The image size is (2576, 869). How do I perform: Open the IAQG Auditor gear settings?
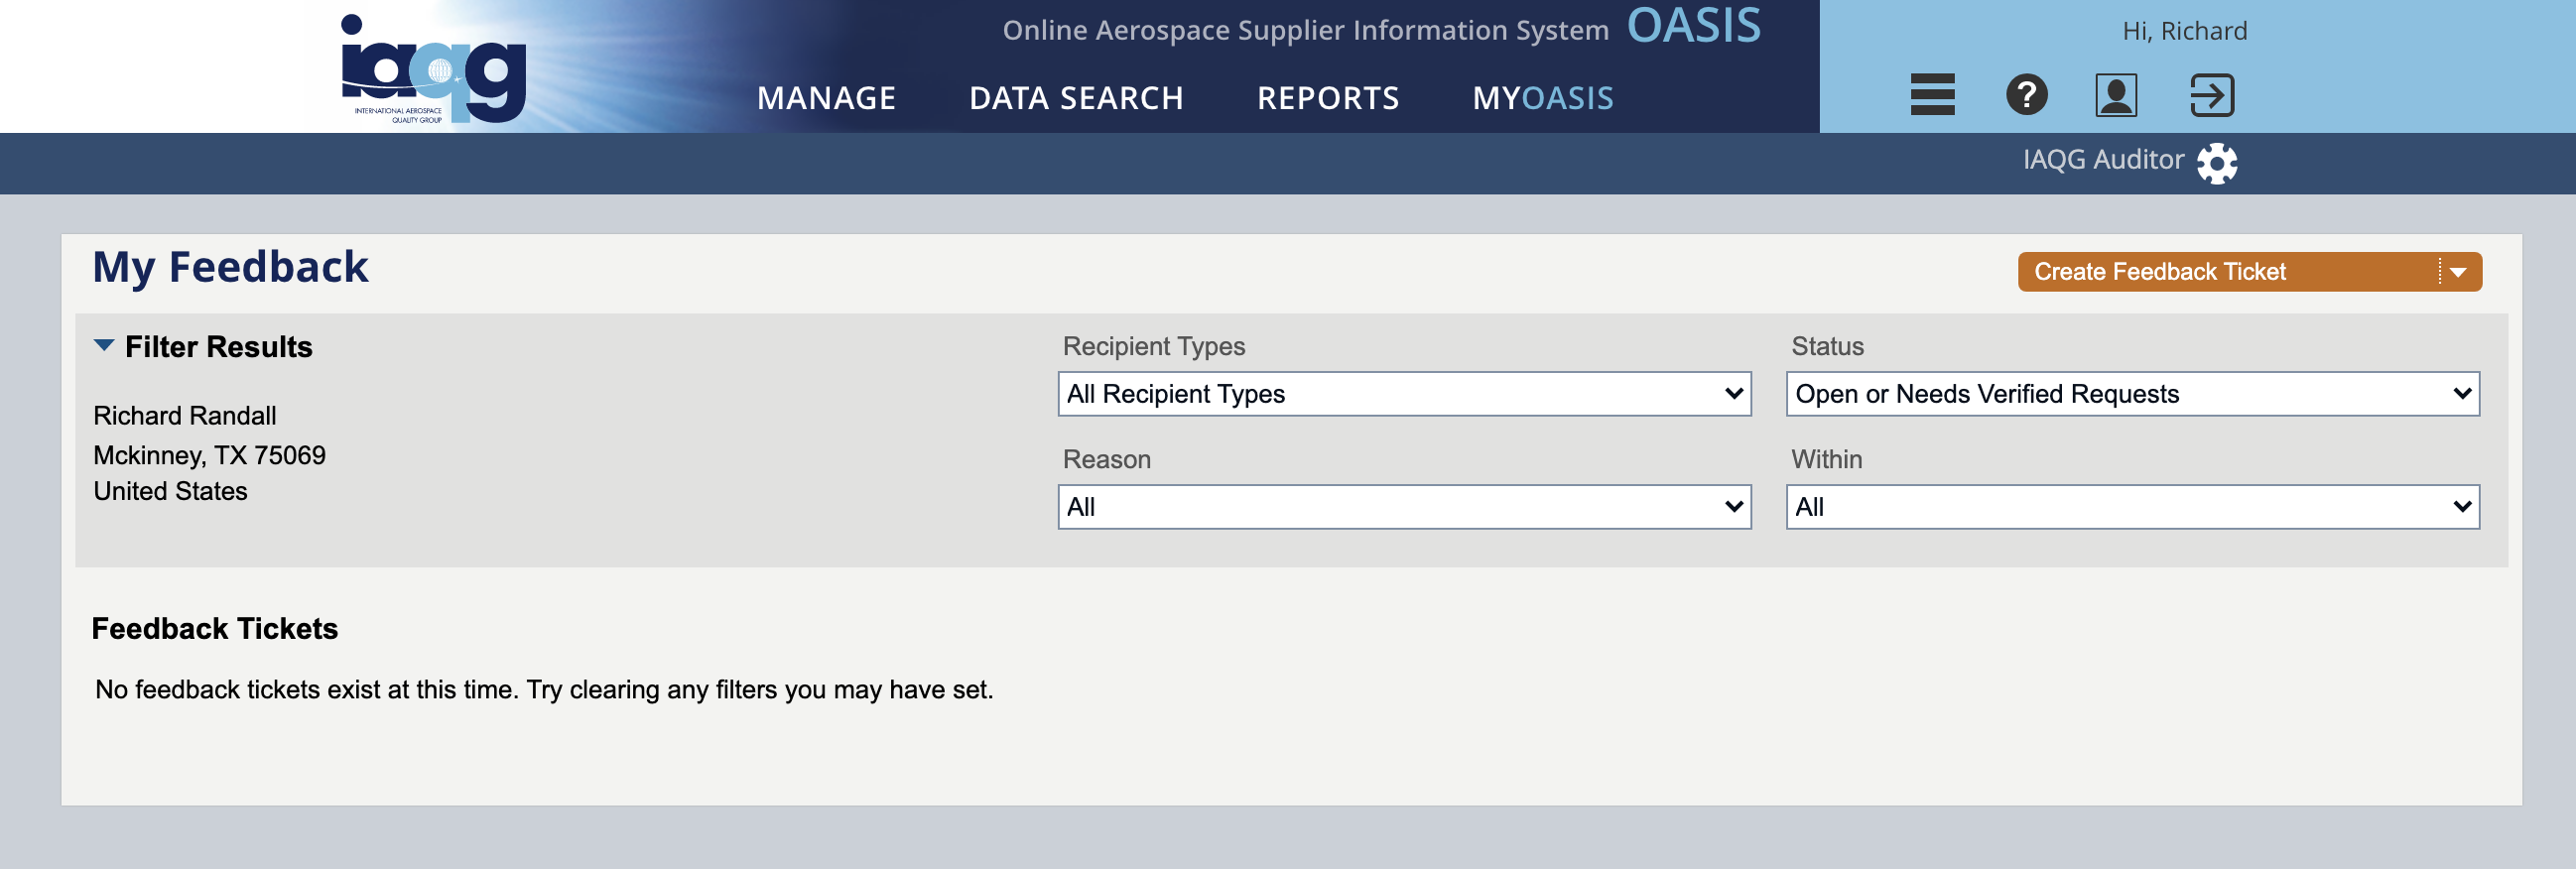pos(2217,163)
